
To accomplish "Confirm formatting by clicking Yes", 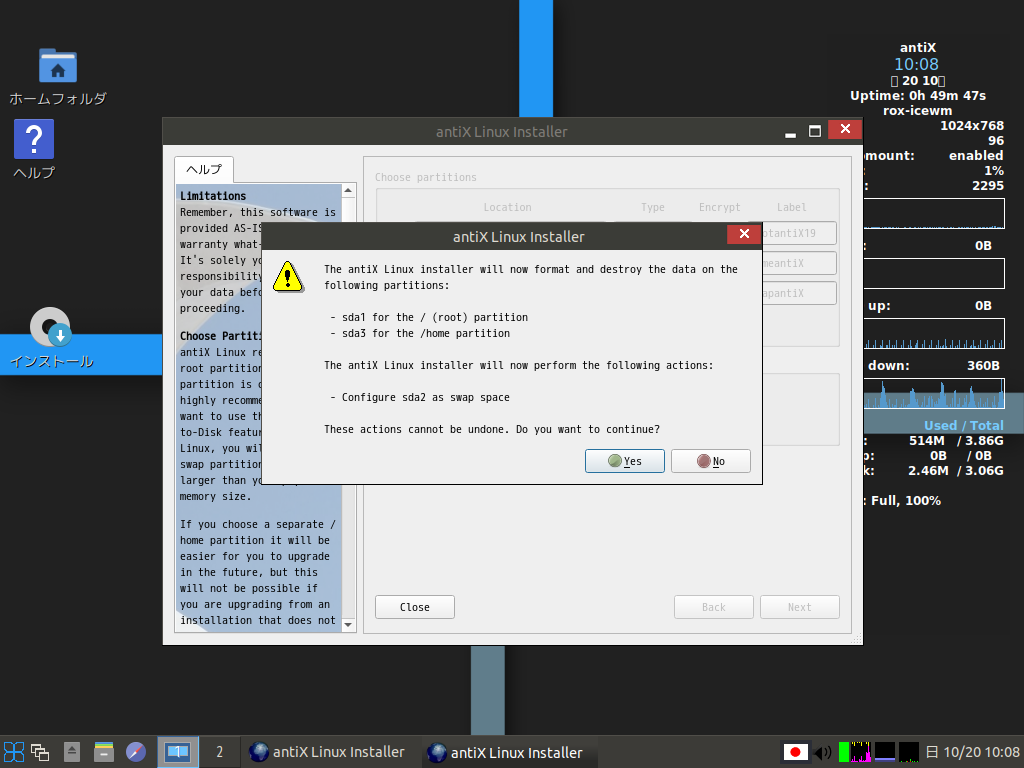I will pos(624,461).
